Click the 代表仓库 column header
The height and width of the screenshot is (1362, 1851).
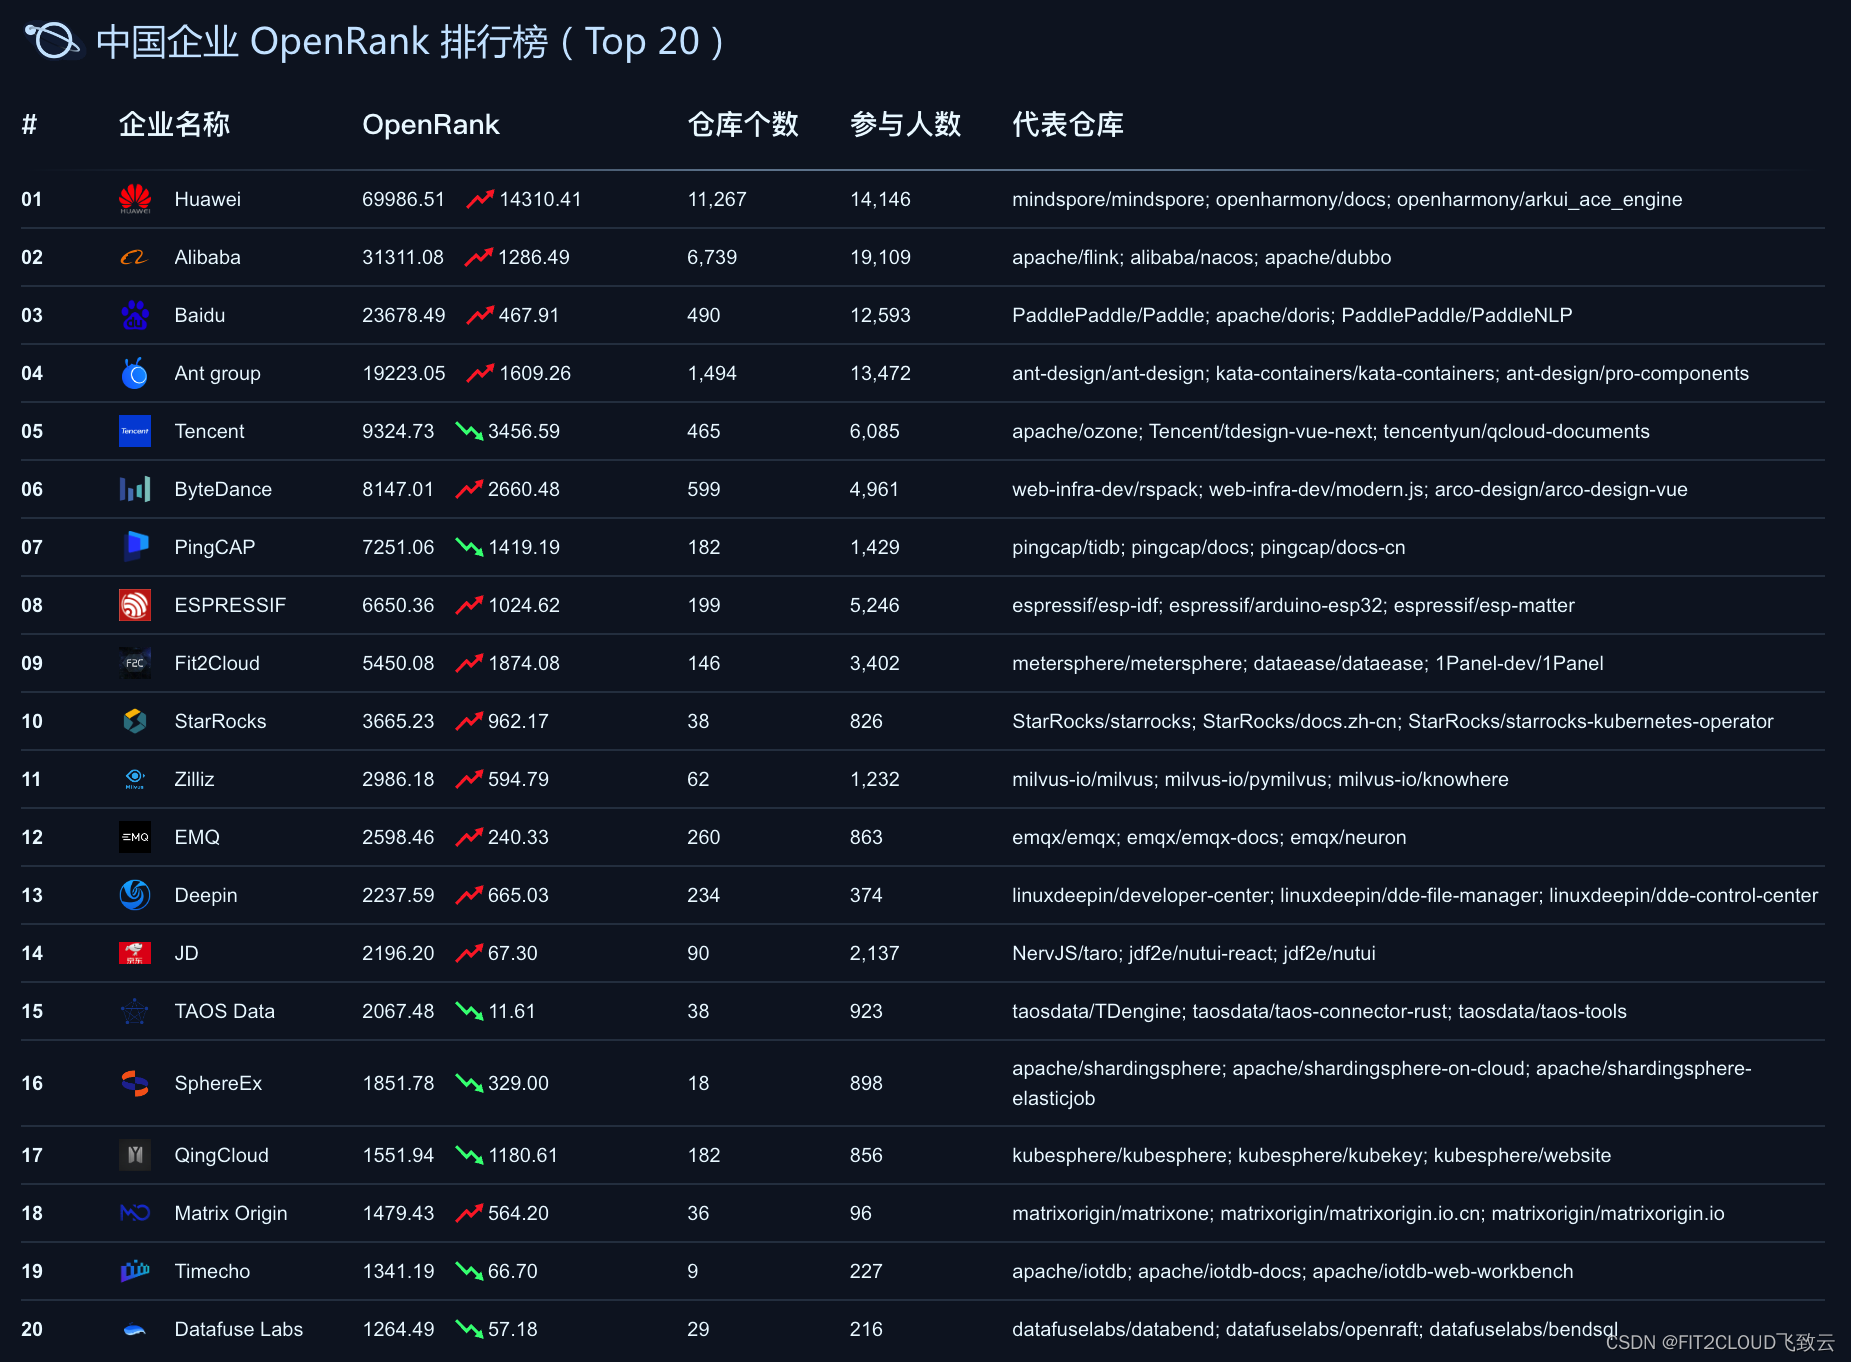pyautogui.click(x=1067, y=124)
